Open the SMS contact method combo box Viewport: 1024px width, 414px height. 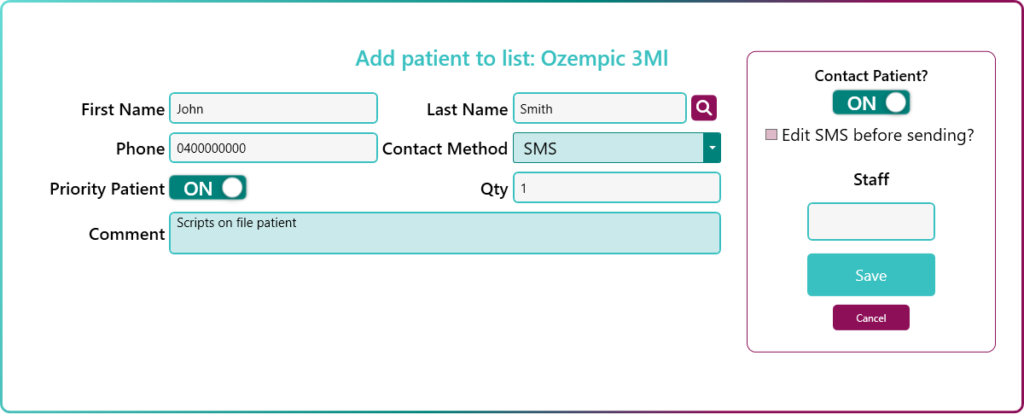[608, 148]
